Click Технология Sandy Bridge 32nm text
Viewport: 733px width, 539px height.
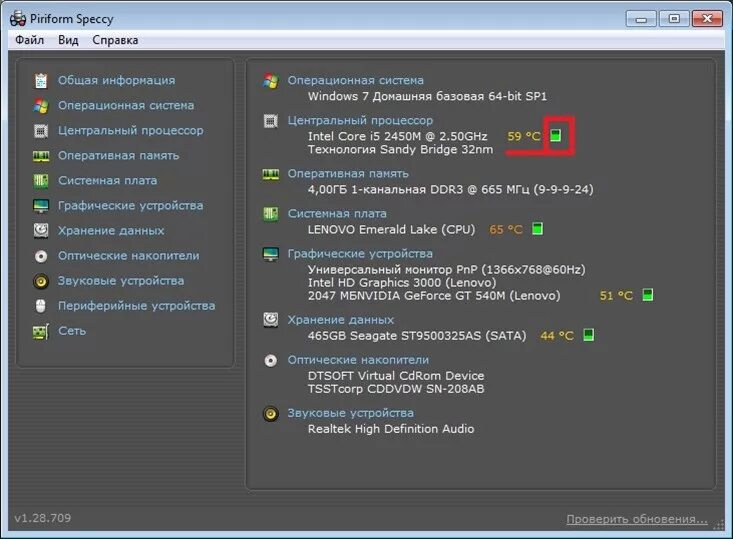pos(400,150)
